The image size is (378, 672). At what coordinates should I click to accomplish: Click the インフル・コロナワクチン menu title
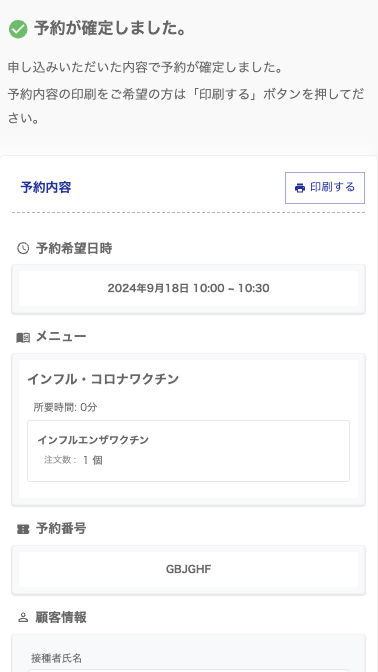pos(103,379)
